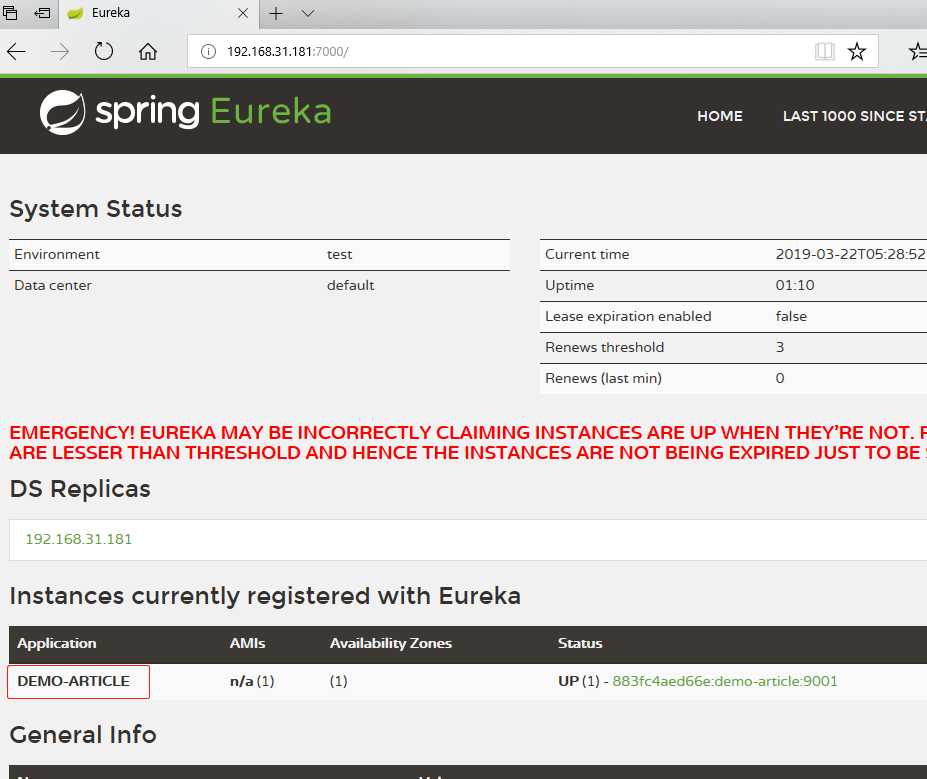Click the Renews (last min) value 0

[x=780, y=378]
